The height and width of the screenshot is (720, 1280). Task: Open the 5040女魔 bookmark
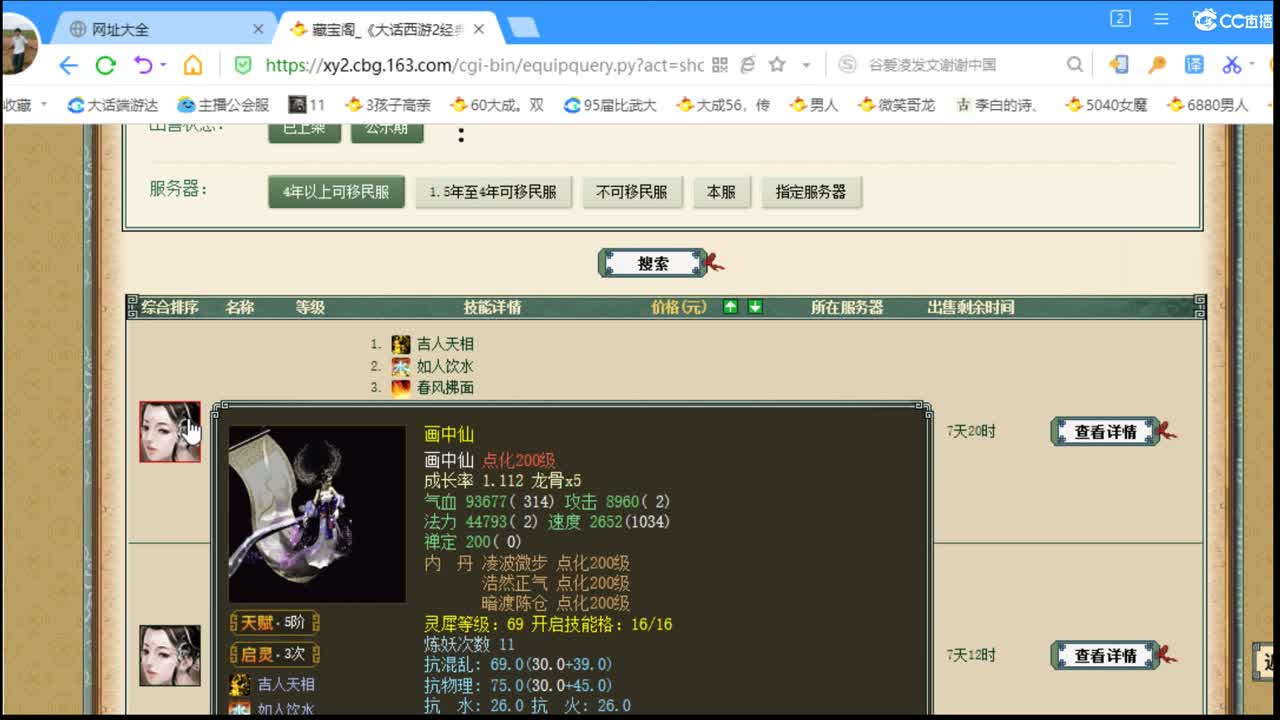(1106, 104)
